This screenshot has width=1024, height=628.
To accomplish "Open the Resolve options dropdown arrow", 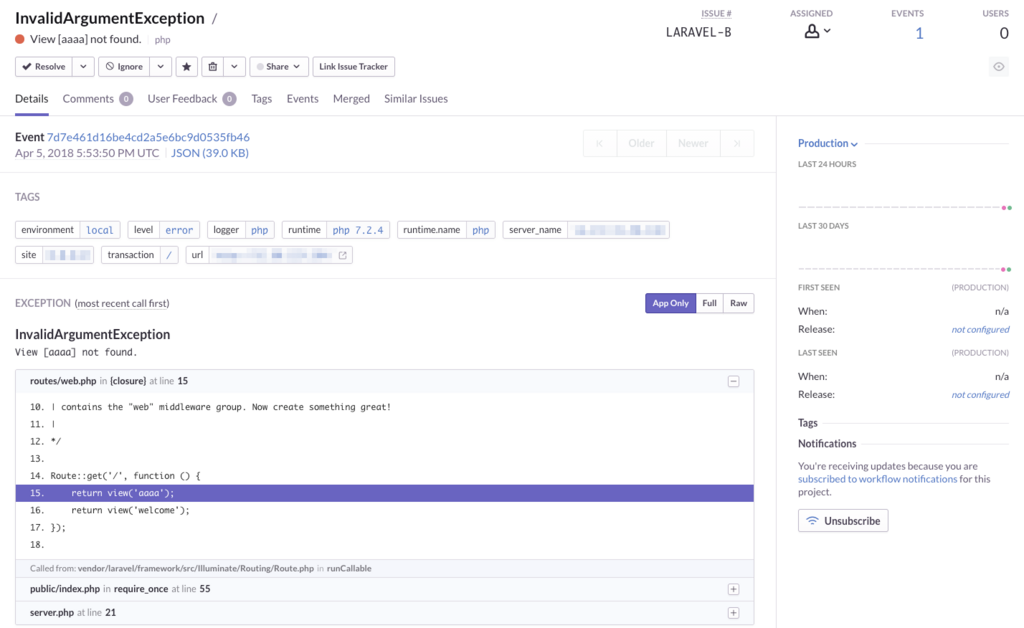I will 83,67.
